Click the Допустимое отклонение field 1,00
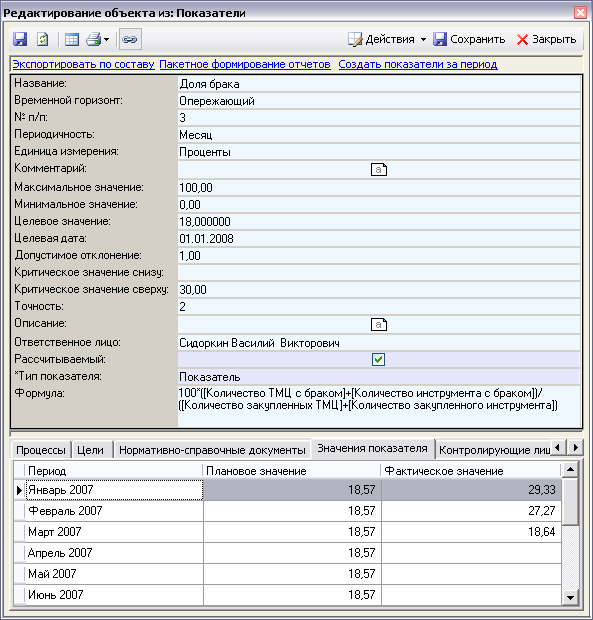 pos(379,255)
